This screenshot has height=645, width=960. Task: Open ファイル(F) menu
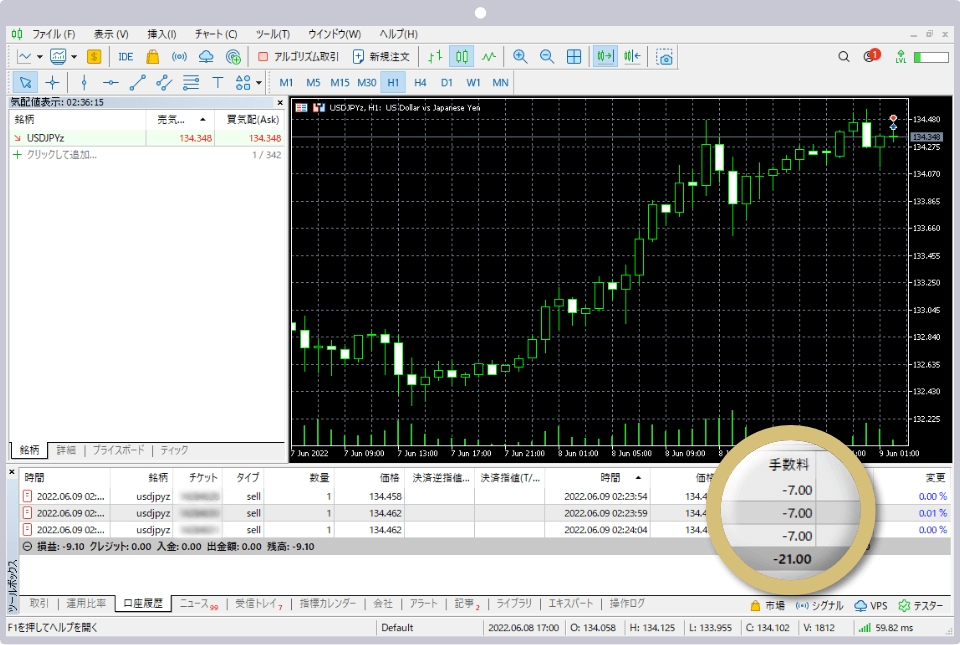53,34
